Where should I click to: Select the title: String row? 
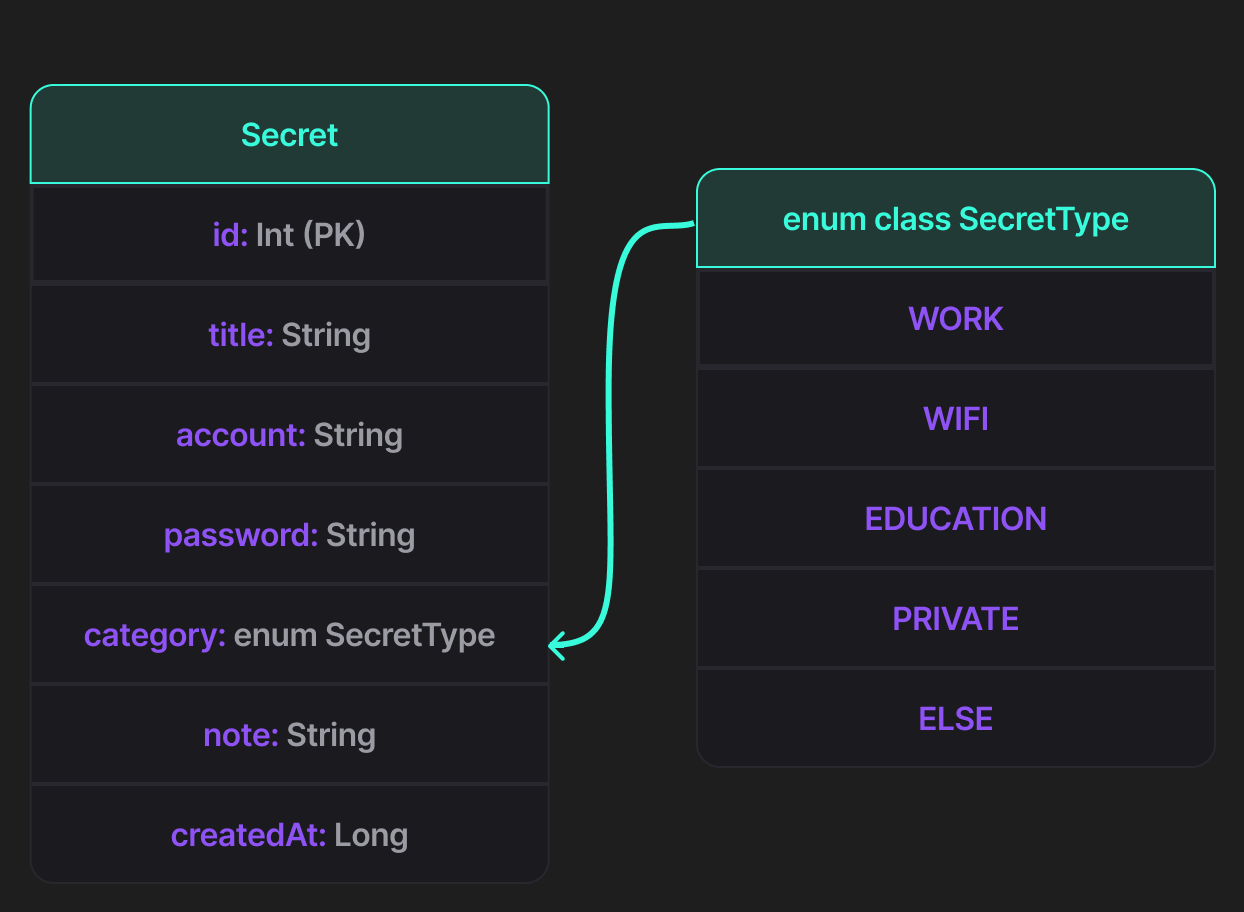pos(289,335)
